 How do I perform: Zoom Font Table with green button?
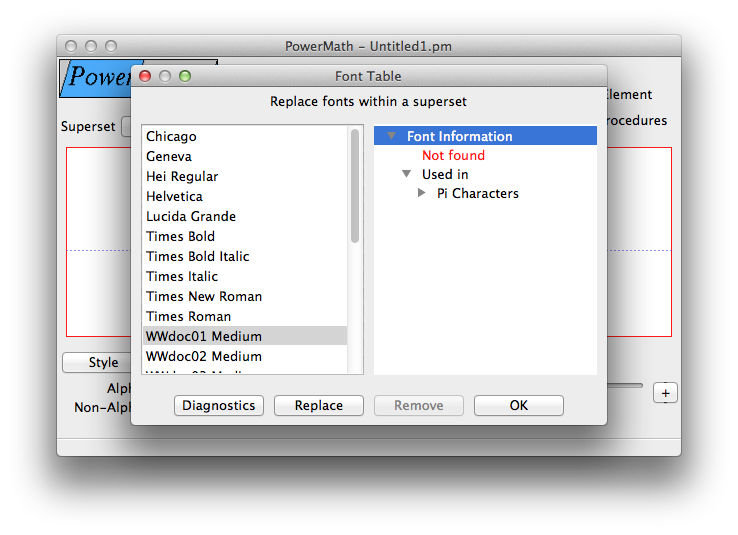pyautogui.click(x=185, y=76)
